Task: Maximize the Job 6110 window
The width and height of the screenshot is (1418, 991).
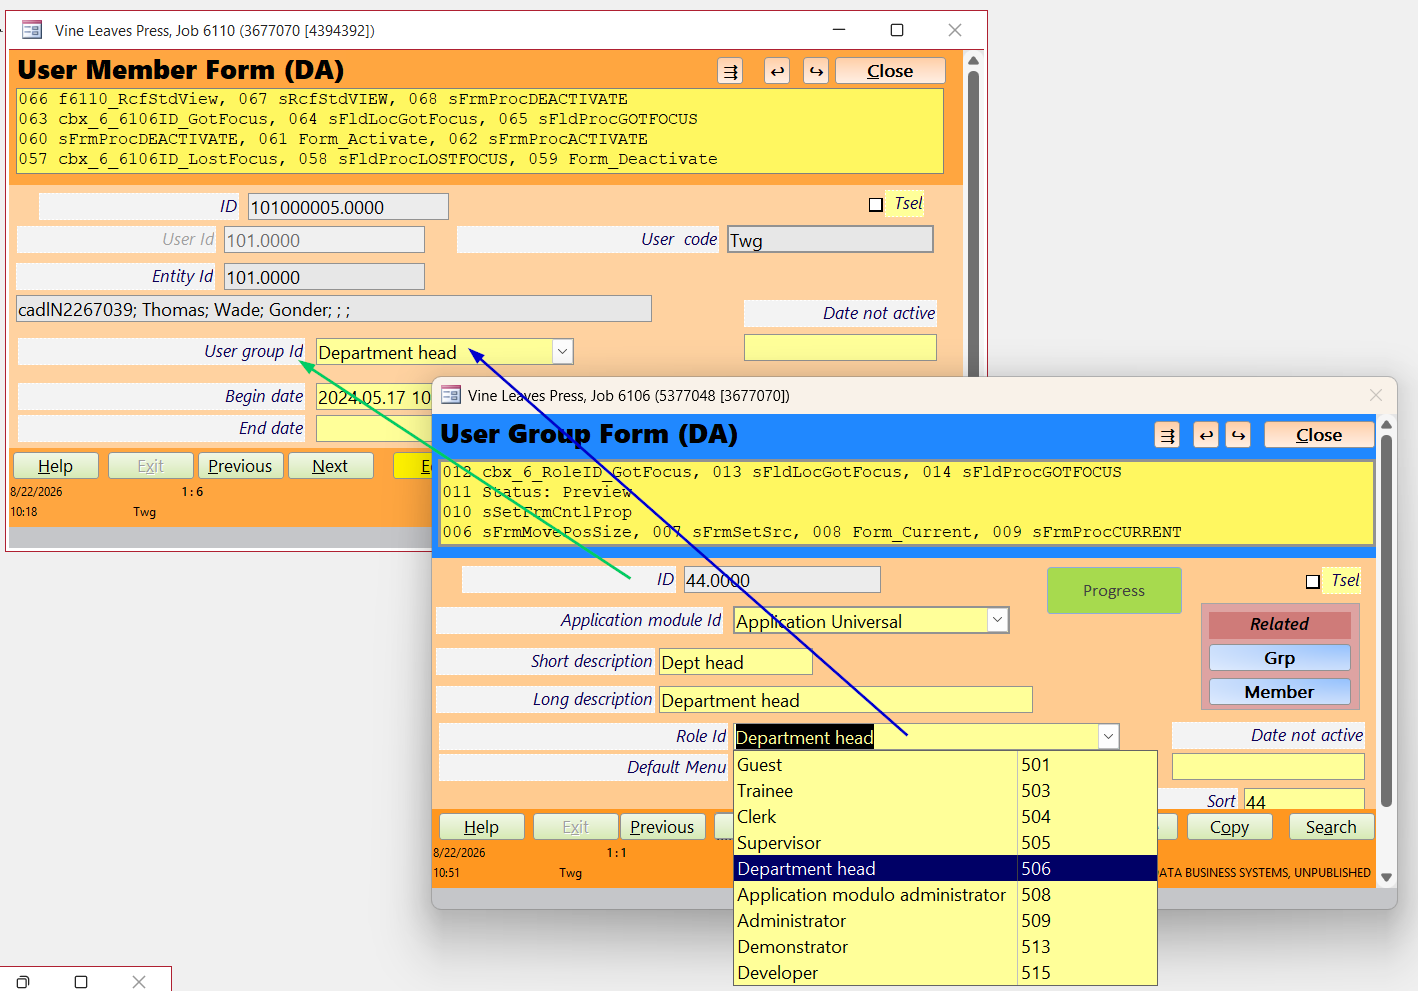Action: tap(897, 30)
